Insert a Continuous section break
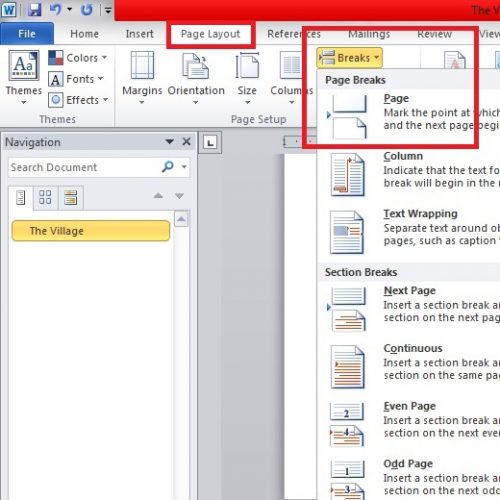 point(409,367)
